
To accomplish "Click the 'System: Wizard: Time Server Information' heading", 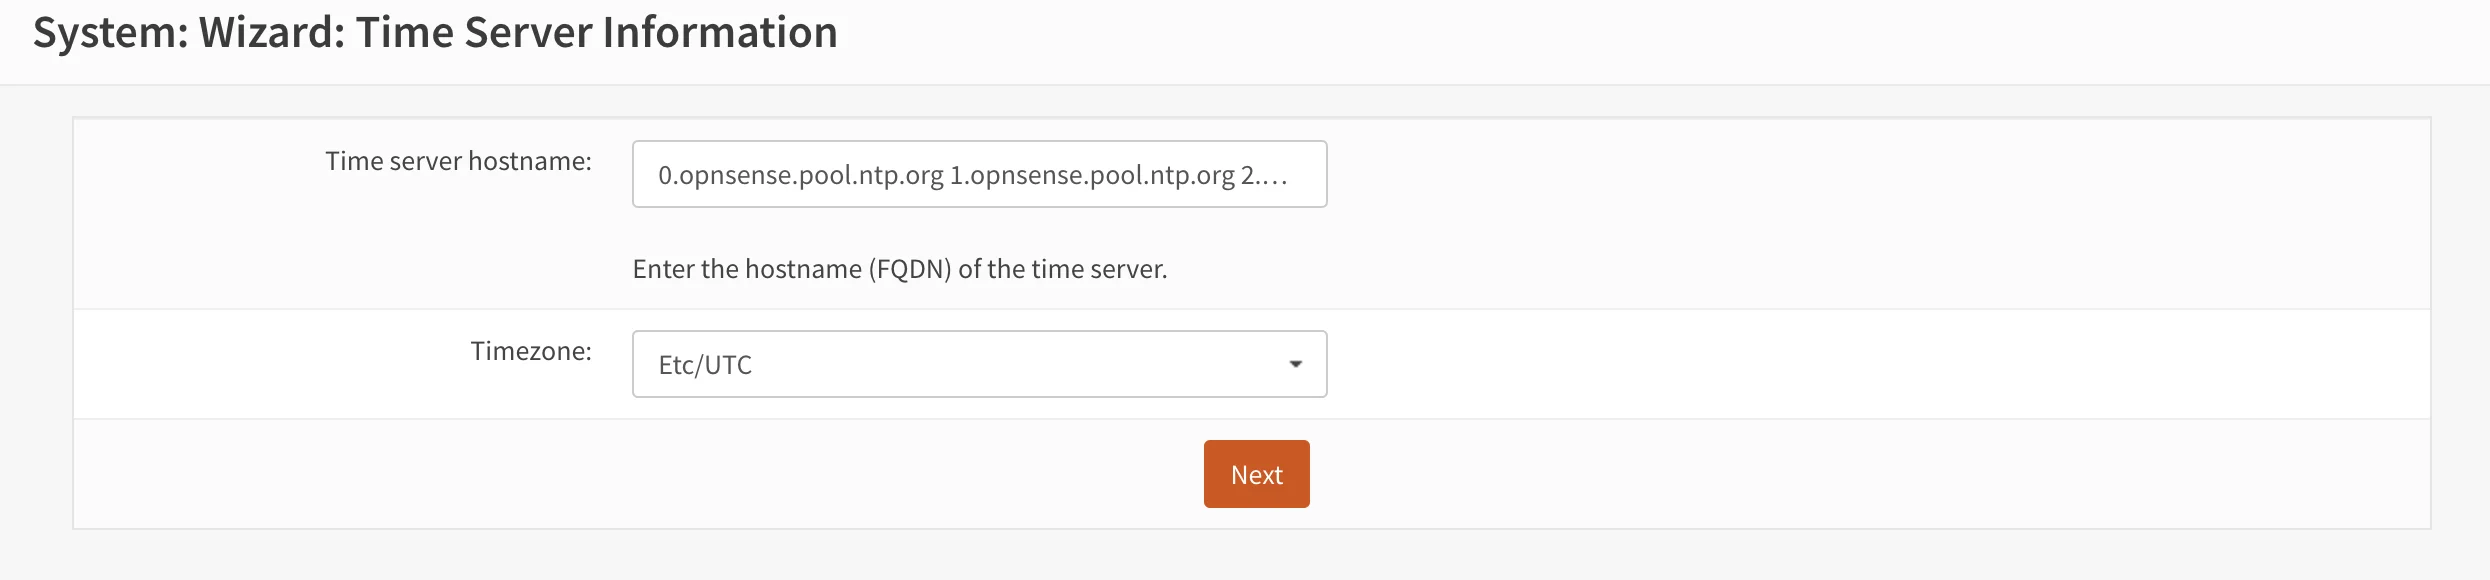I will click(x=435, y=33).
